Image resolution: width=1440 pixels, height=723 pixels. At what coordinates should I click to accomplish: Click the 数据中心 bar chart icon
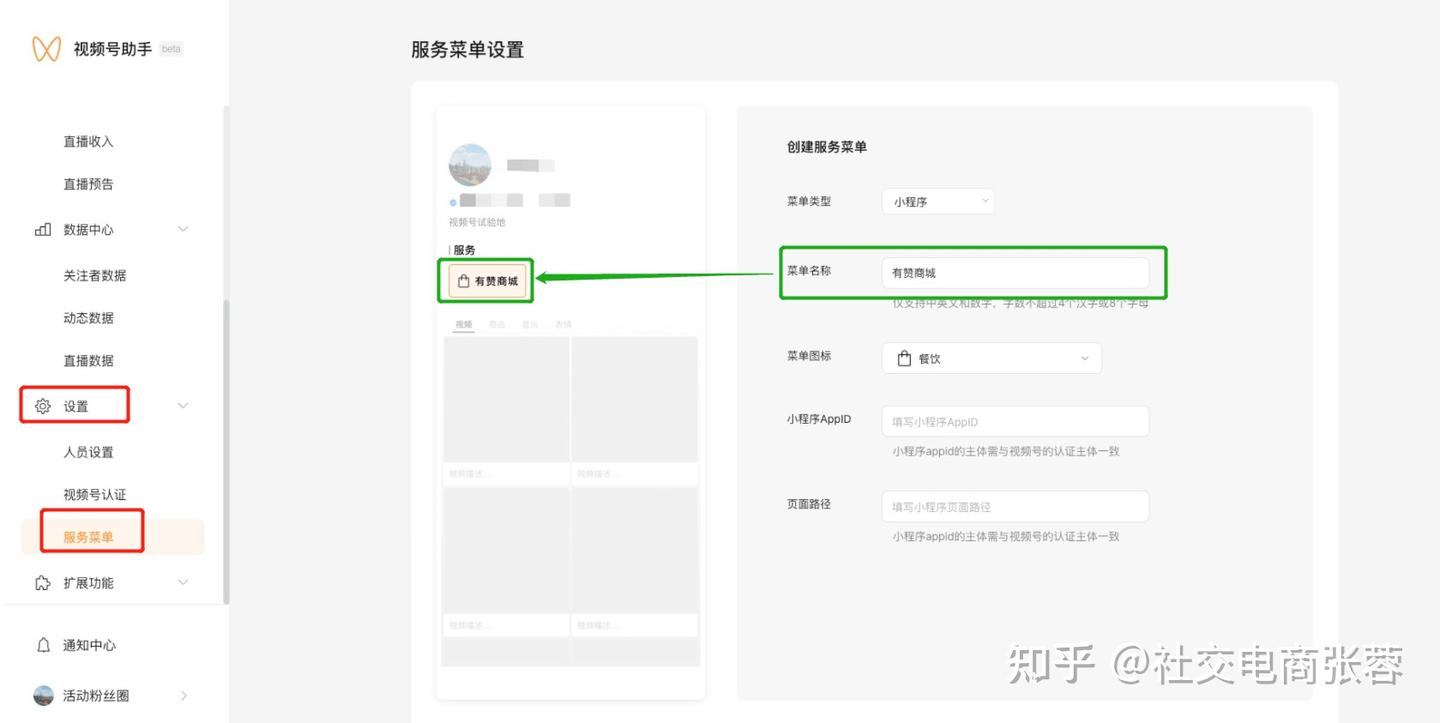(x=43, y=230)
